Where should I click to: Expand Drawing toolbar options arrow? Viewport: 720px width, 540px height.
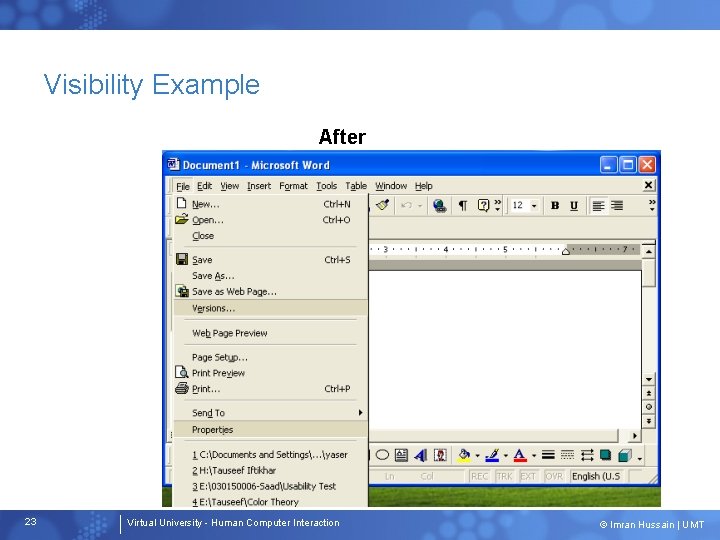[x=640, y=457]
